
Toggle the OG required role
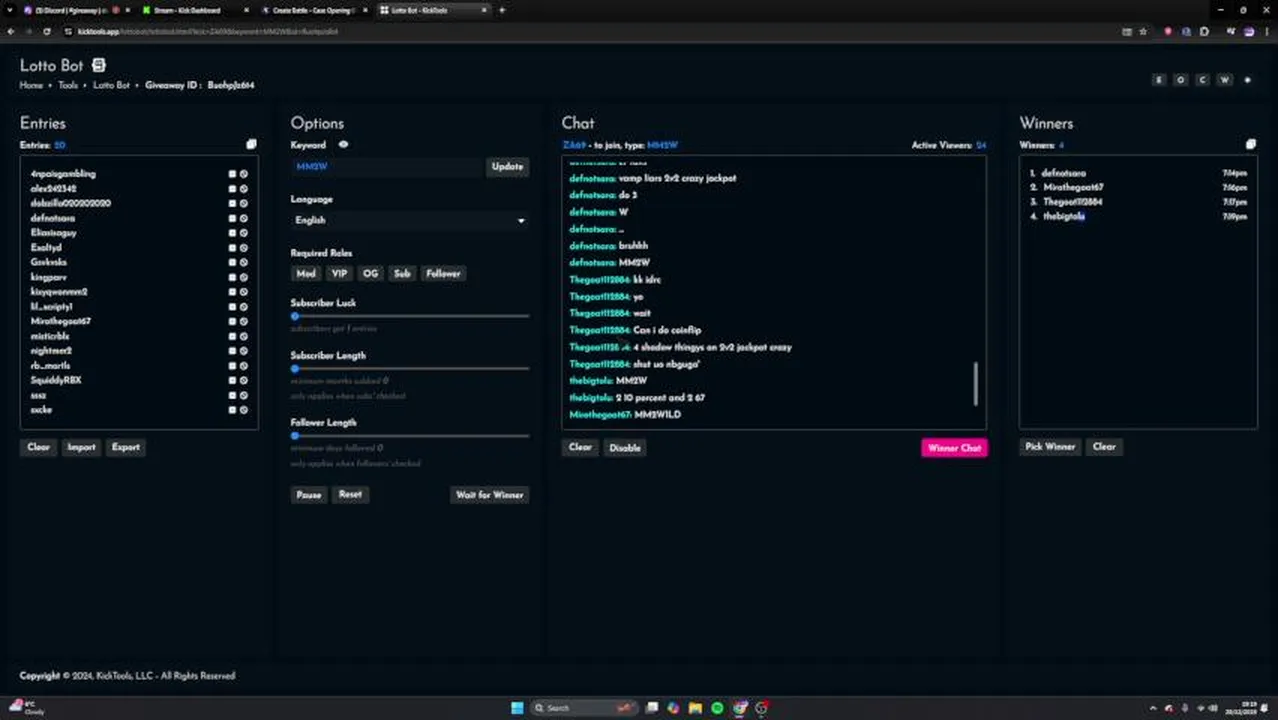click(371, 274)
